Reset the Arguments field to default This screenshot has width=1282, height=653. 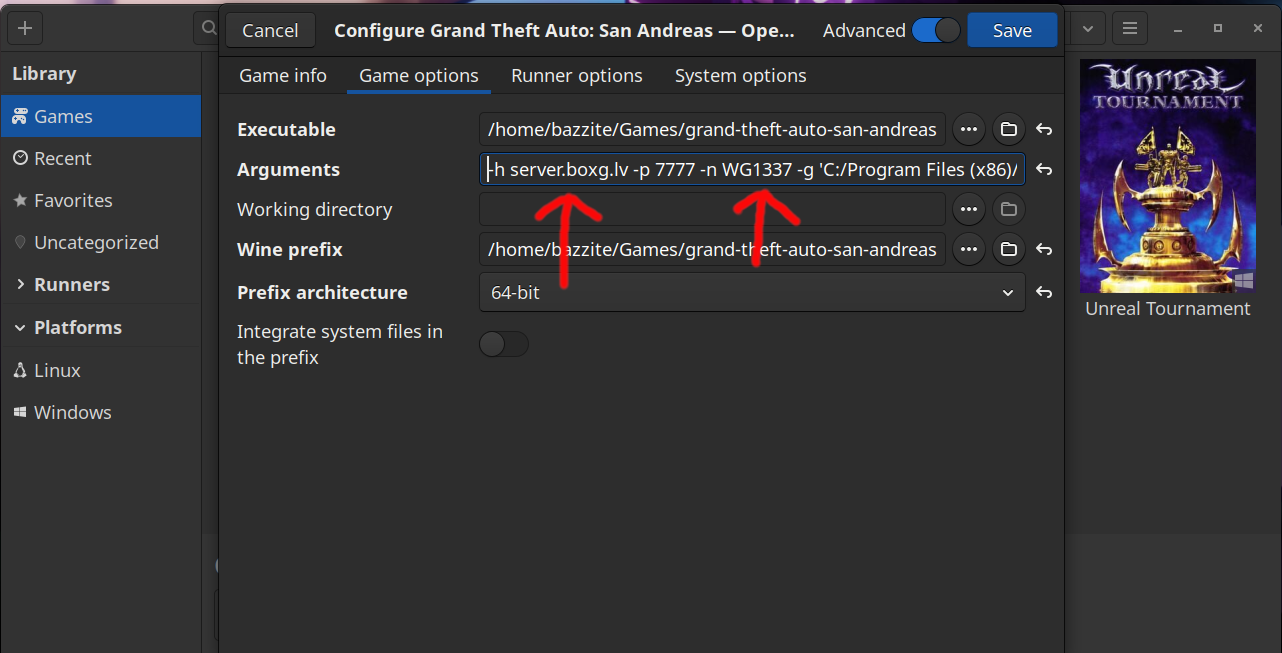click(1044, 170)
